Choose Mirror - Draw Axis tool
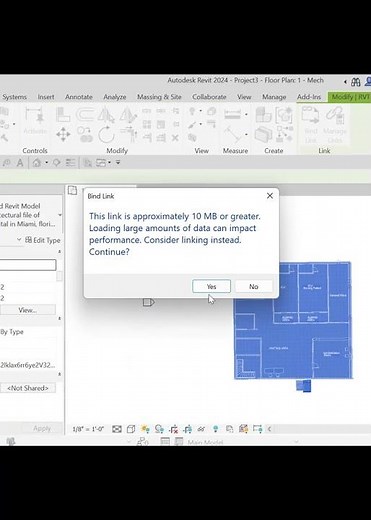Screen dimensions: 371x520 coord(128,115)
